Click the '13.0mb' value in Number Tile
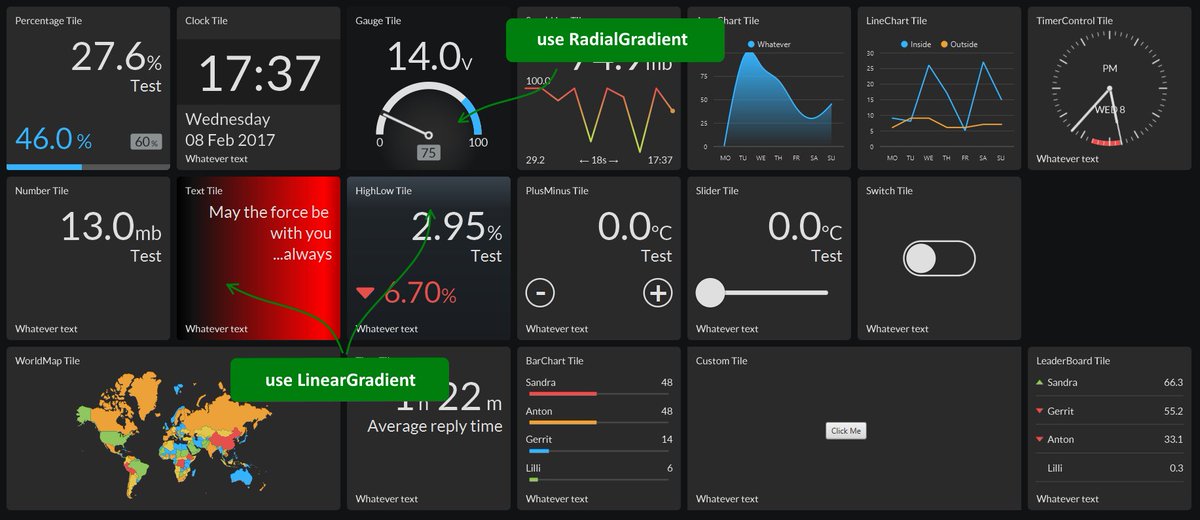Image resolution: width=1200 pixels, height=520 pixels. click(111, 227)
